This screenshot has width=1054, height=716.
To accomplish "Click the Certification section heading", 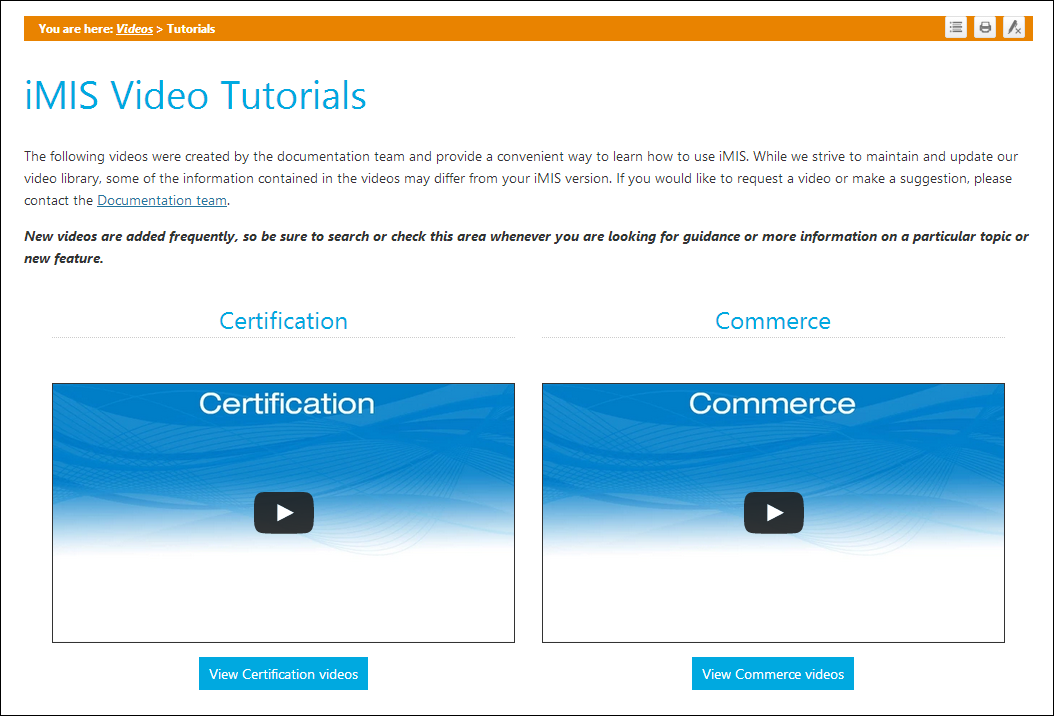I will click(284, 321).
